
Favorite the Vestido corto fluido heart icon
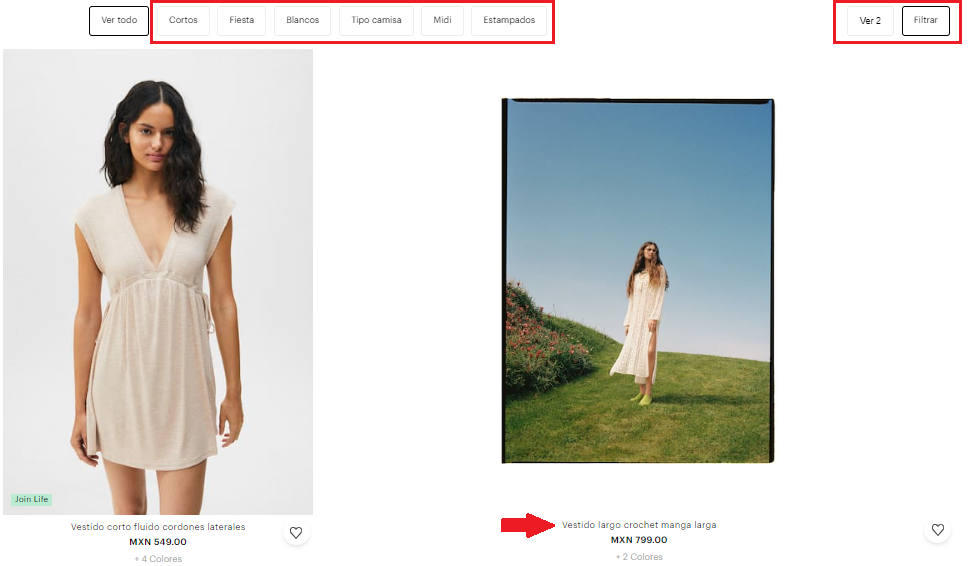click(296, 533)
